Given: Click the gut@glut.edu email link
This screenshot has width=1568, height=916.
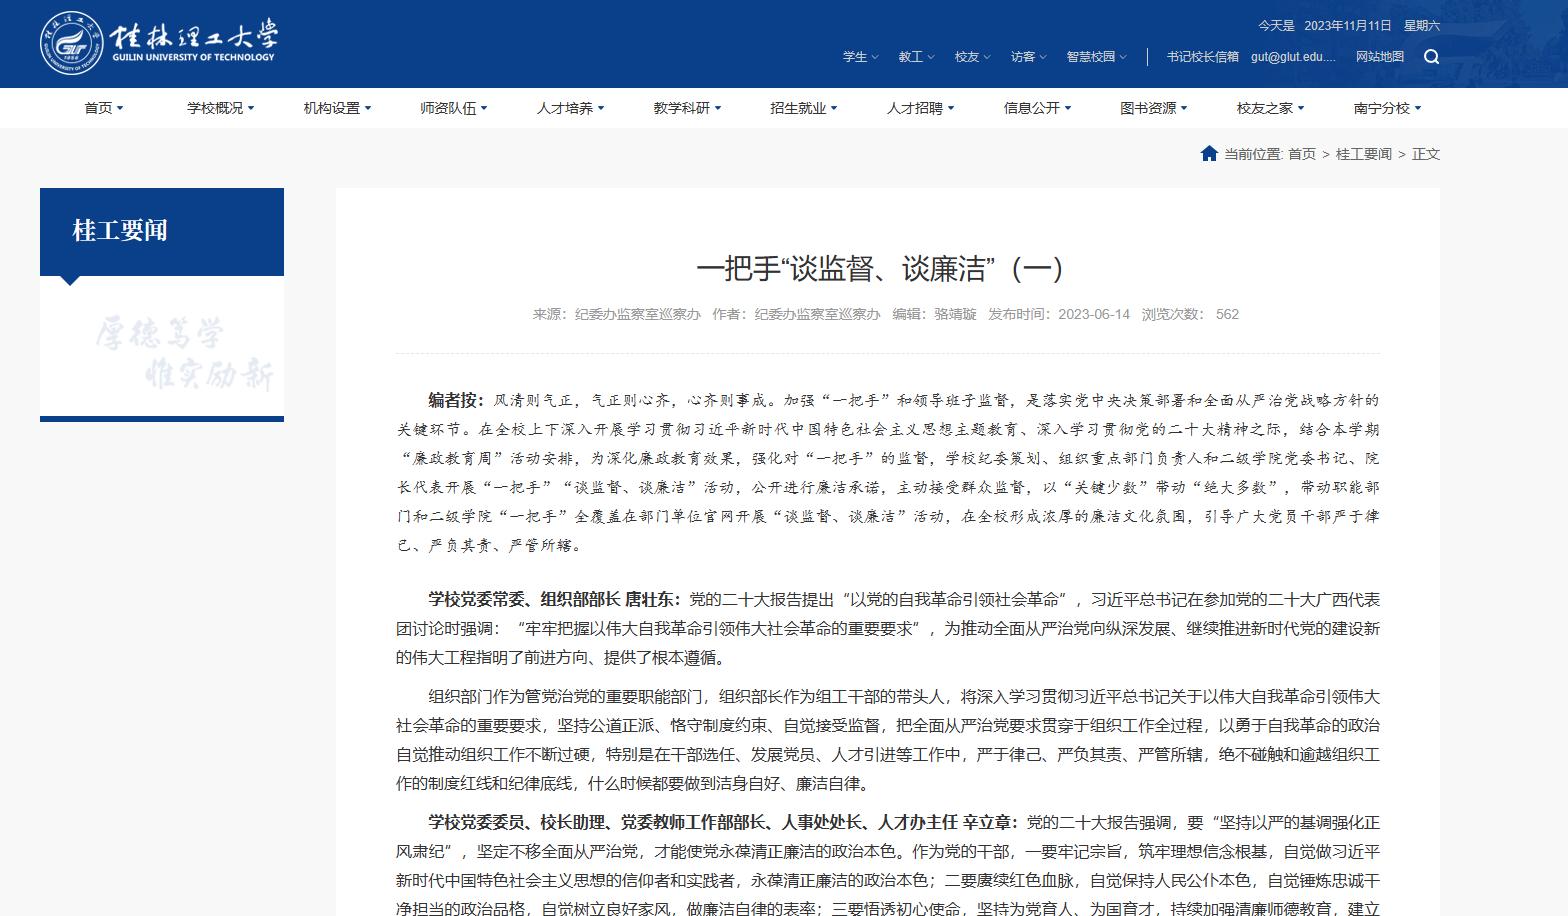Looking at the screenshot, I should pyautogui.click(x=1293, y=57).
